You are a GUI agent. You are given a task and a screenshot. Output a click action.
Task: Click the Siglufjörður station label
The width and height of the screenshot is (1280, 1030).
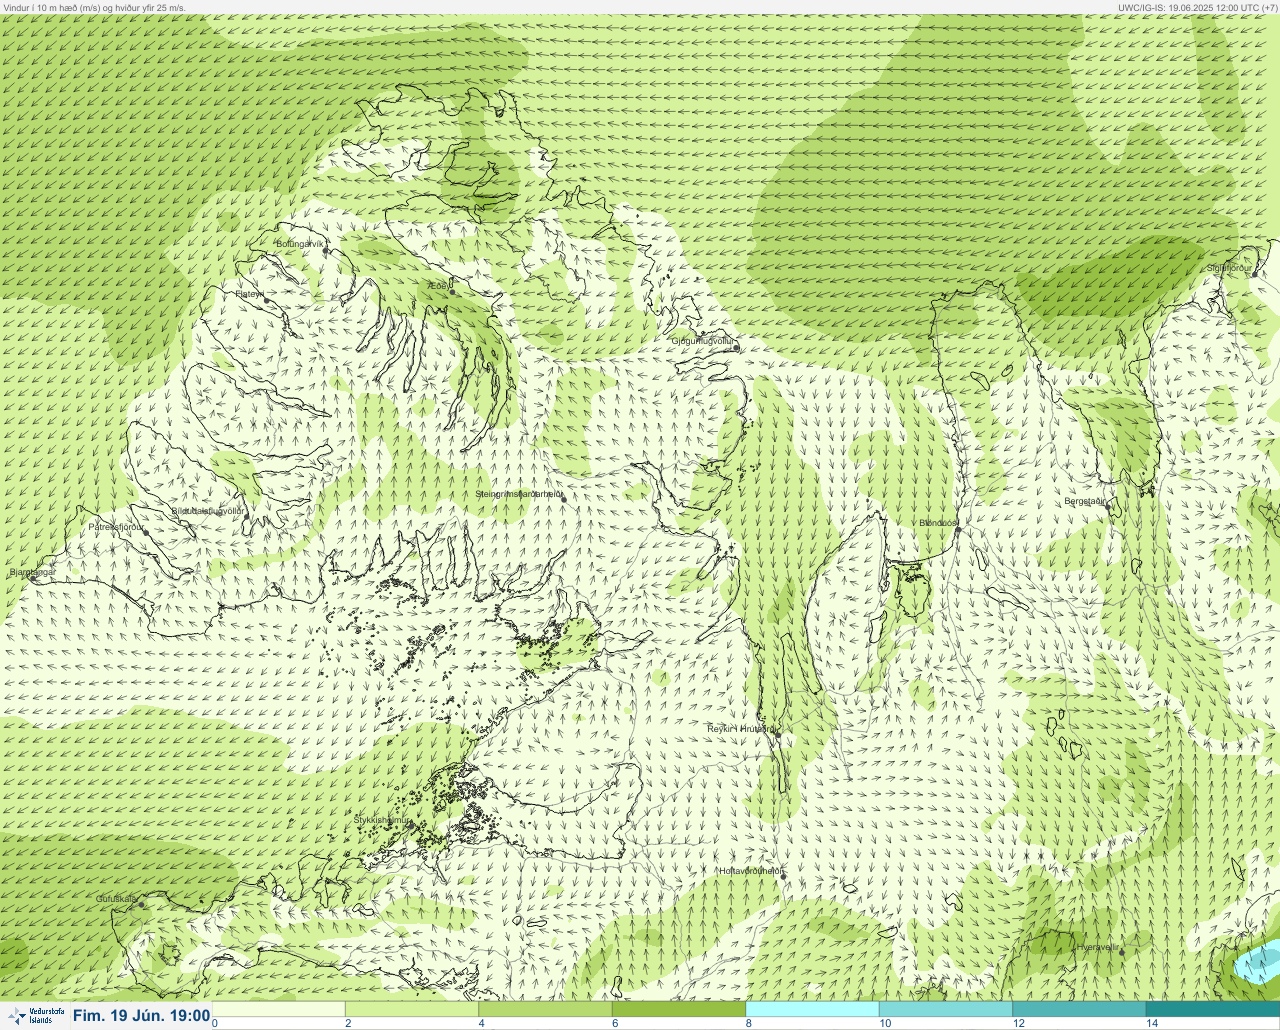coord(1229,268)
